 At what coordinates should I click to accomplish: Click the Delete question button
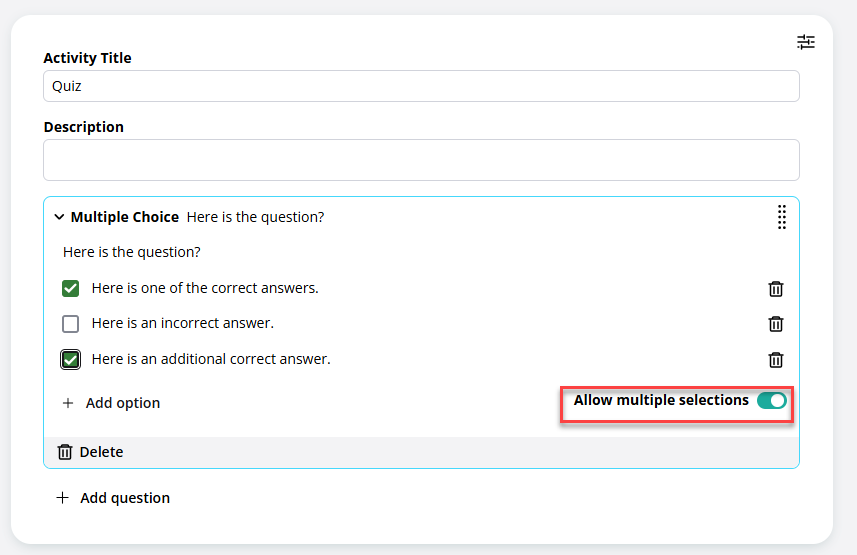point(91,452)
